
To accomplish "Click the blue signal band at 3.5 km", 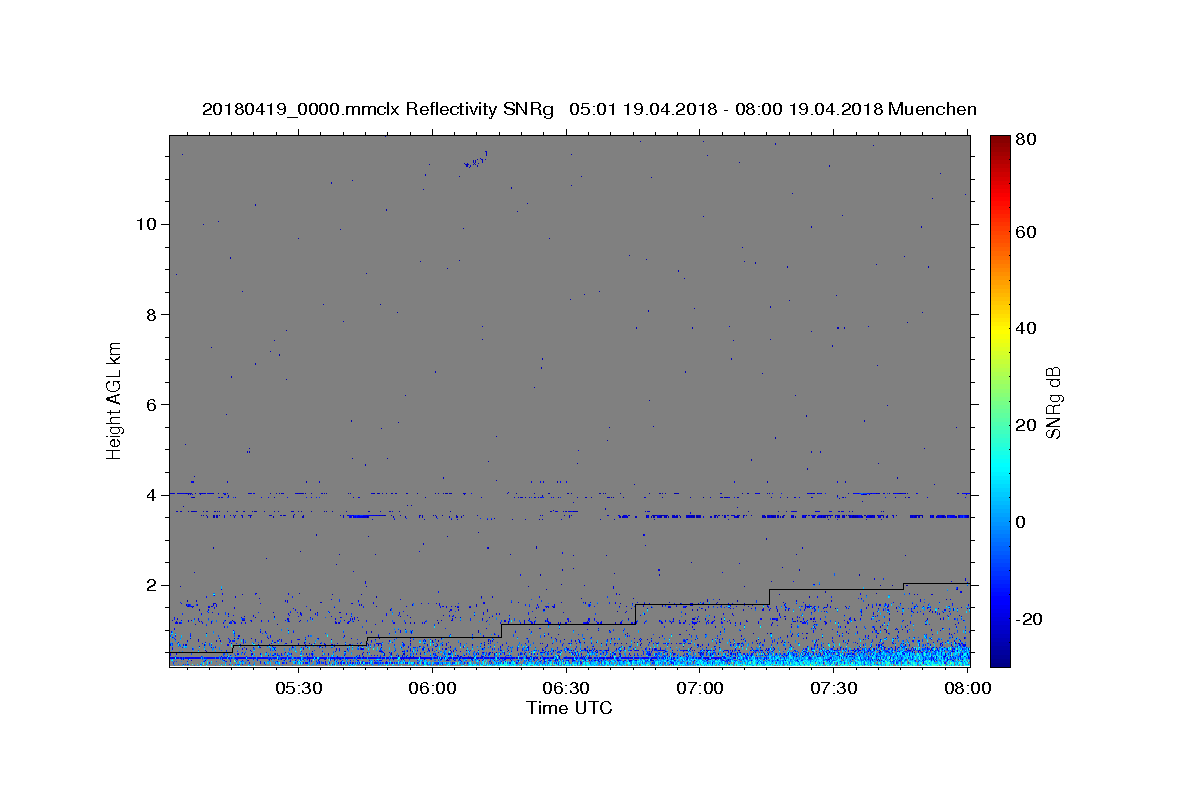I will tap(794, 516).
